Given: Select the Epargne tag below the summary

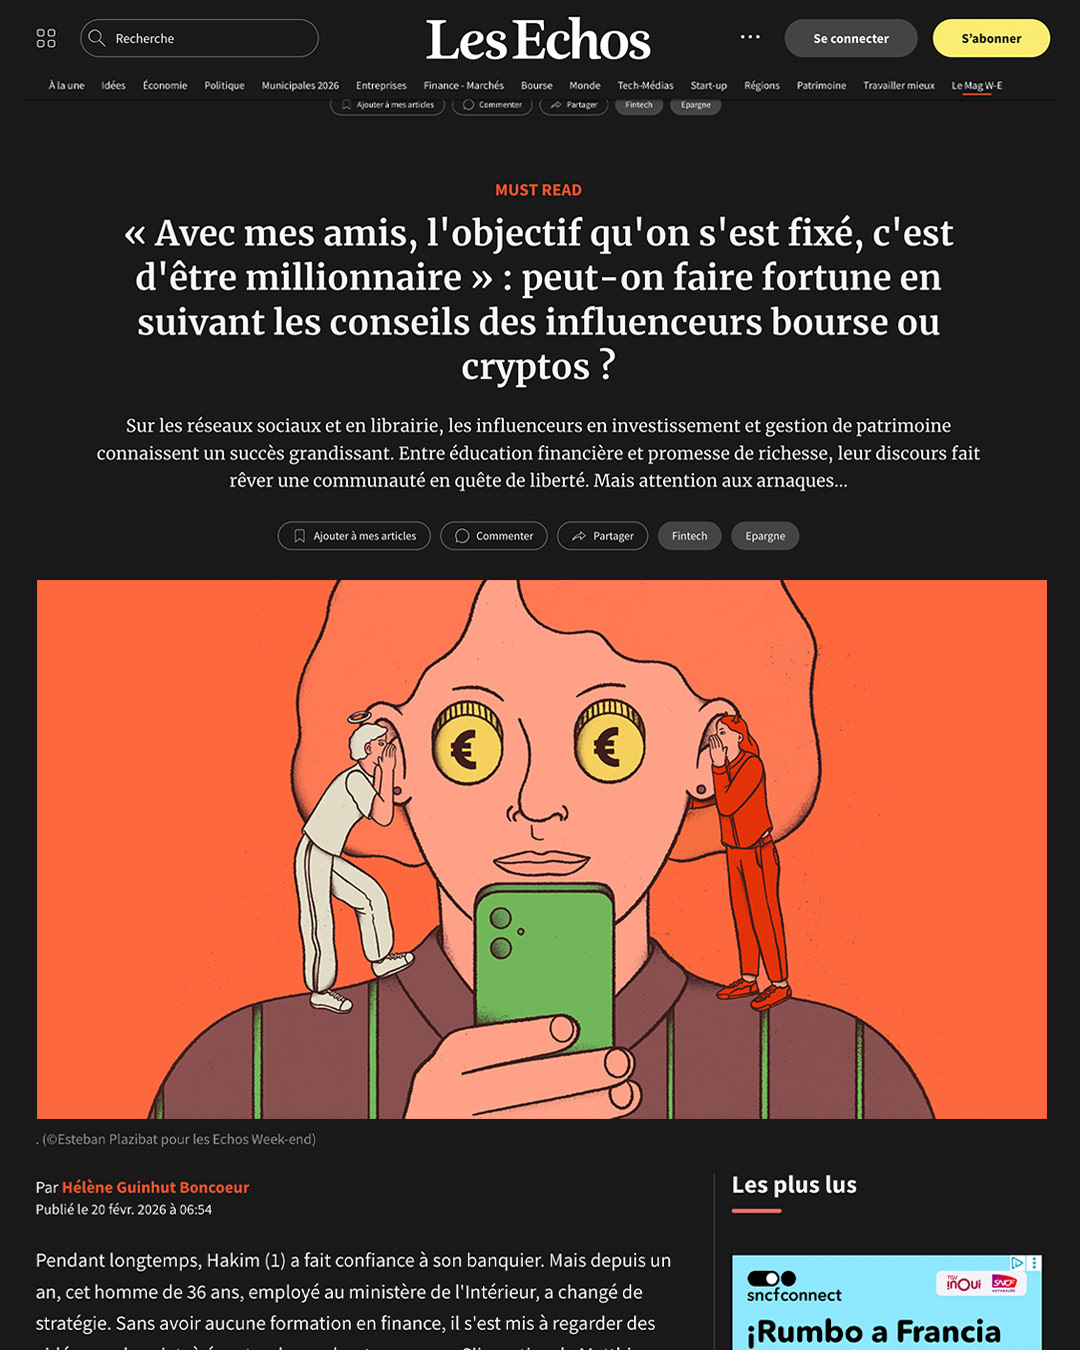Looking at the screenshot, I should pos(765,536).
